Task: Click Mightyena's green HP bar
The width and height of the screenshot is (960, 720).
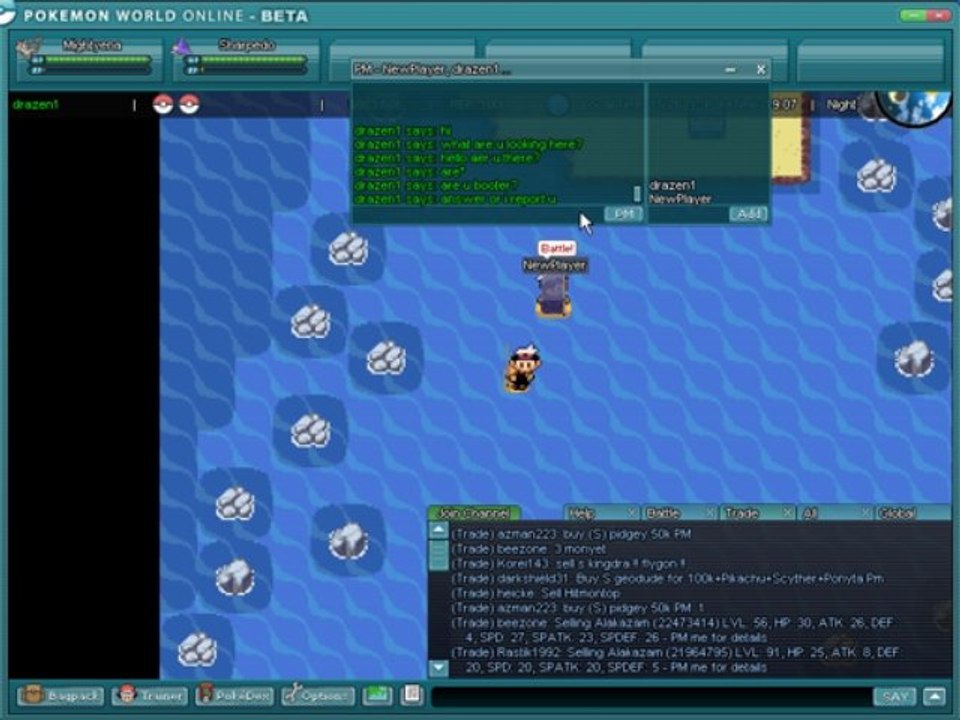Action: (97, 59)
